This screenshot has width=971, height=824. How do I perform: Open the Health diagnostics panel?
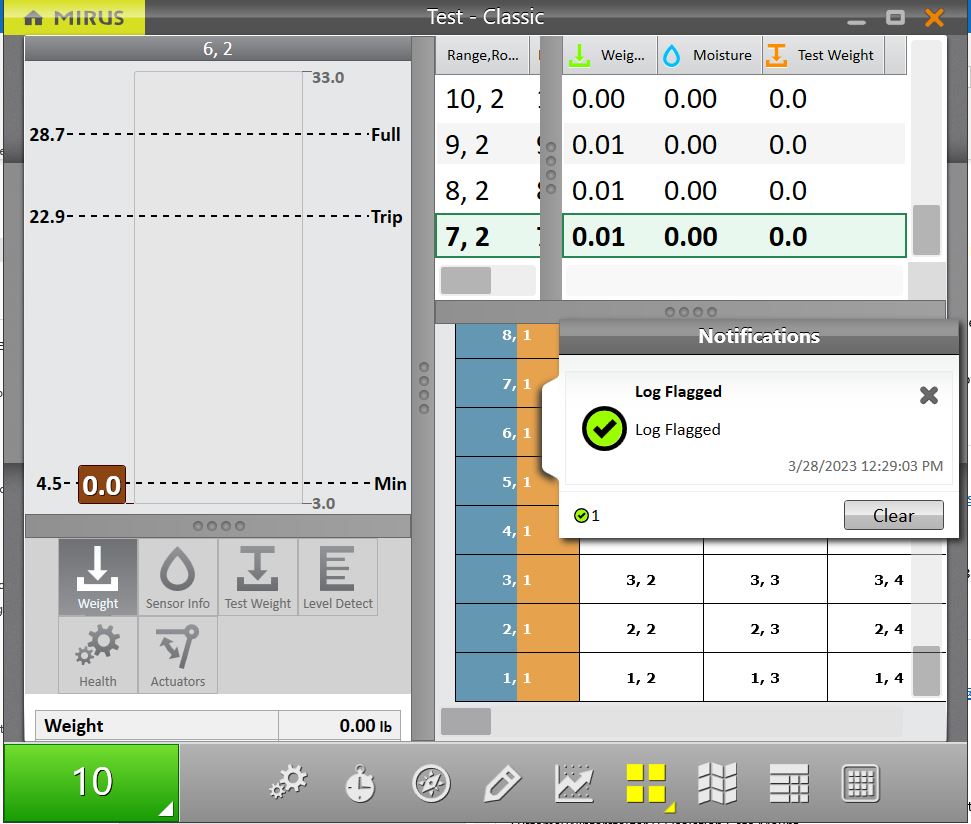[98, 655]
